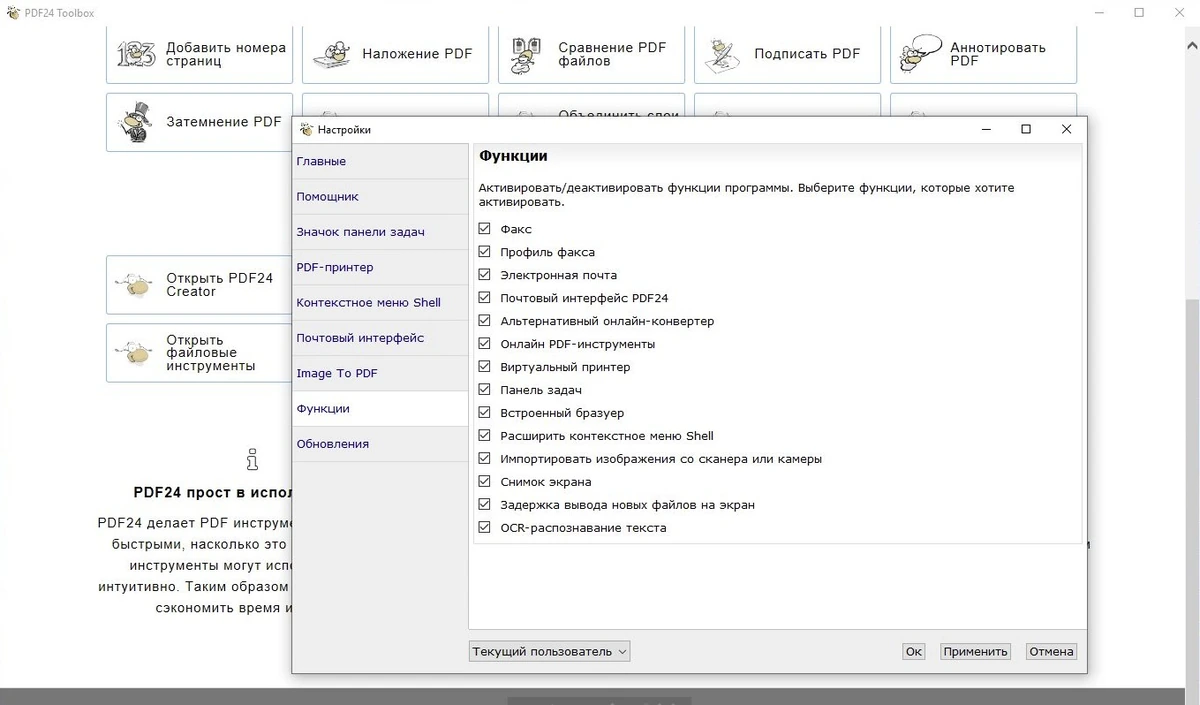Open the Image To PDF section

tap(380, 373)
